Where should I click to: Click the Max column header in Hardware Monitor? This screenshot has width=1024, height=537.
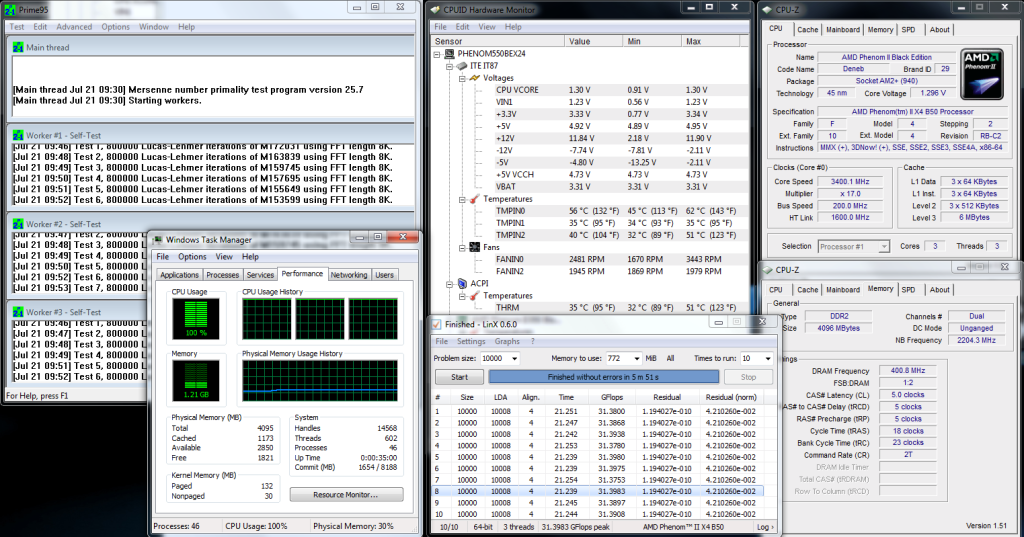tap(711, 41)
